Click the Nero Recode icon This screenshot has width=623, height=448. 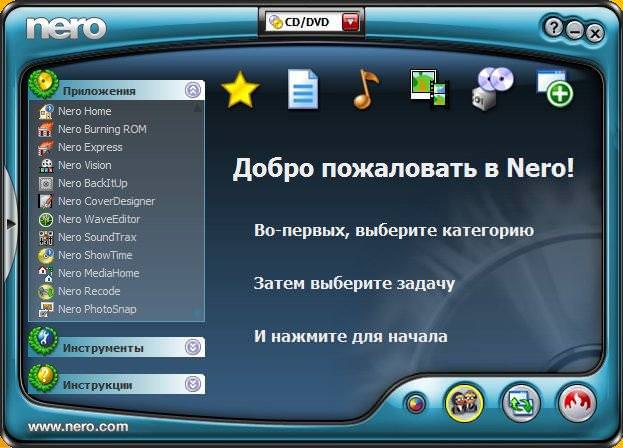[46, 292]
